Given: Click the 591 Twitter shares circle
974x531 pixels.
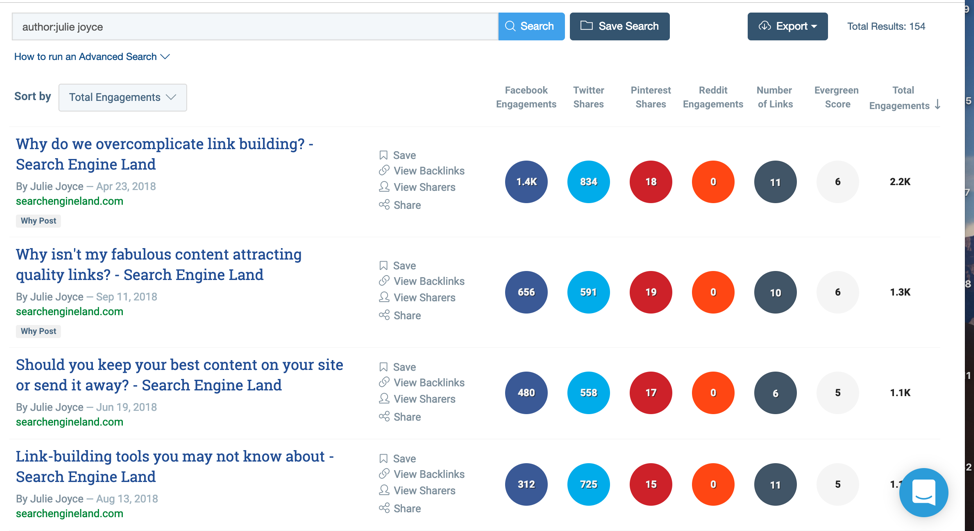Looking at the screenshot, I should point(588,292).
